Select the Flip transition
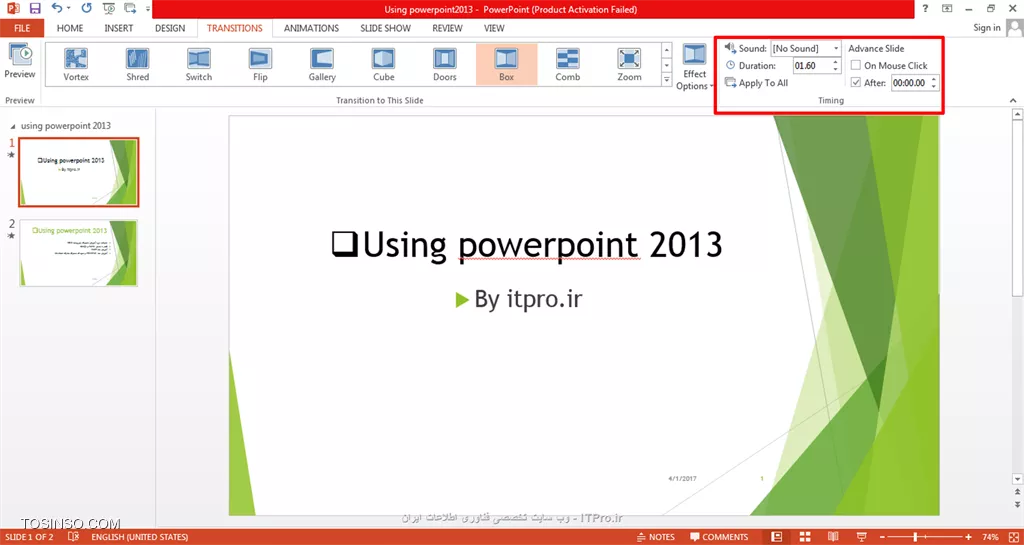Screen dimensions: 1024x545 260,64
